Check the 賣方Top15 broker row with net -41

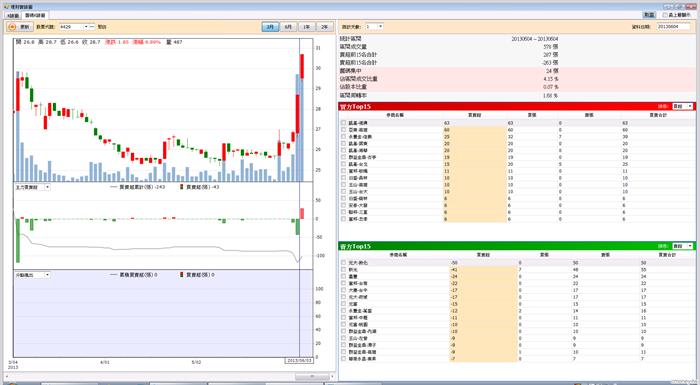pyautogui.click(x=343, y=270)
